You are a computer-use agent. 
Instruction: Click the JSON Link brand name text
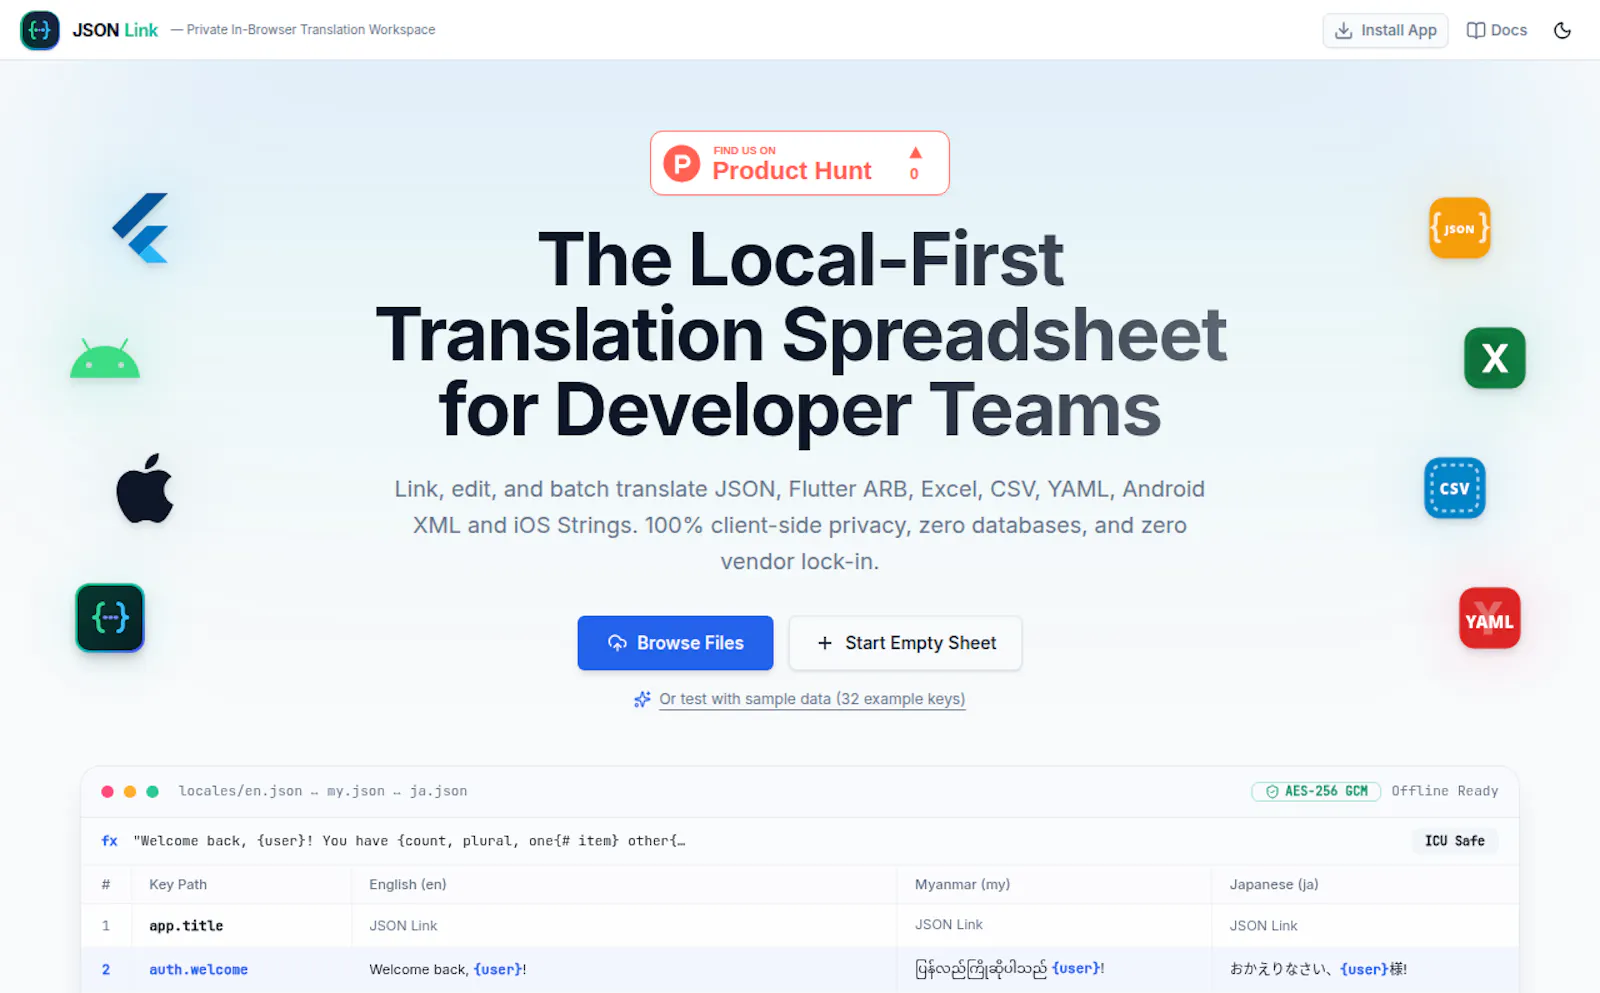[x=115, y=30]
